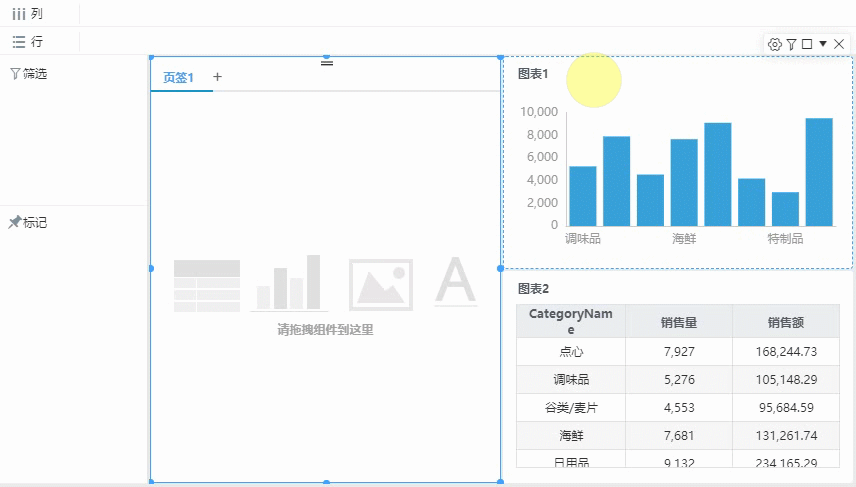The image size is (856, 487).
Task: Select the 点心 table cell
Action: [x=570, y=352]
